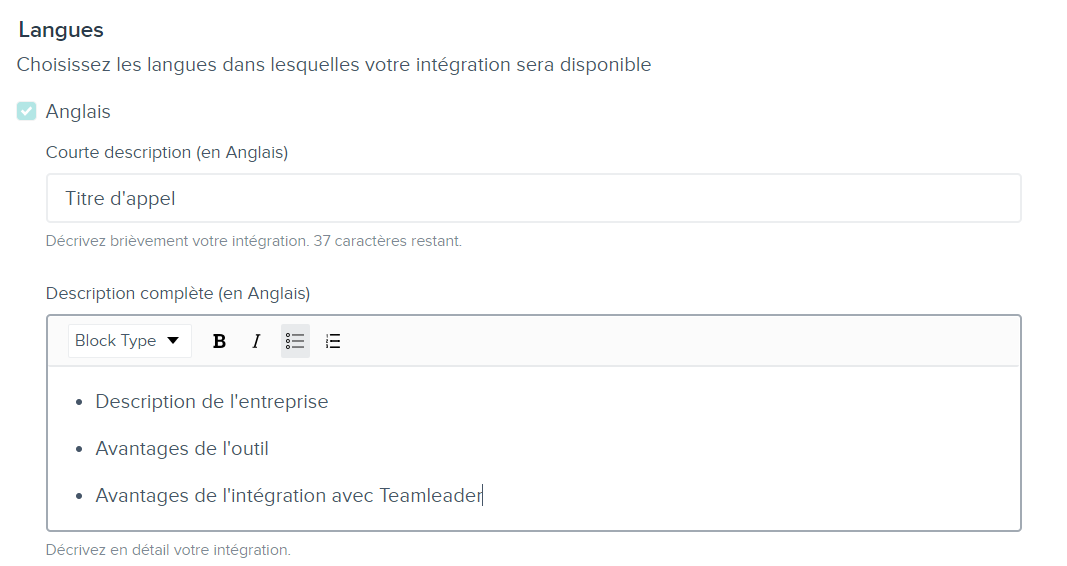Click the Block Type dropdown arrow

click(173, 341)
